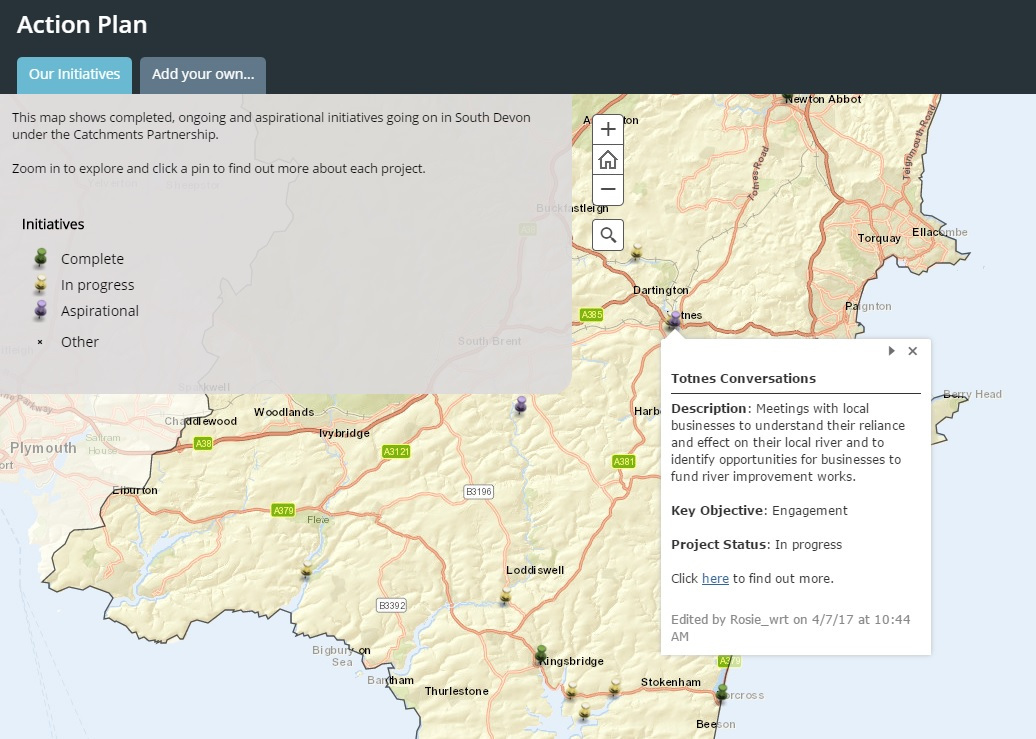The image size is (1036, 739).
Task: Click the 'Project Status: In progress' text
Action: (757, 545)
